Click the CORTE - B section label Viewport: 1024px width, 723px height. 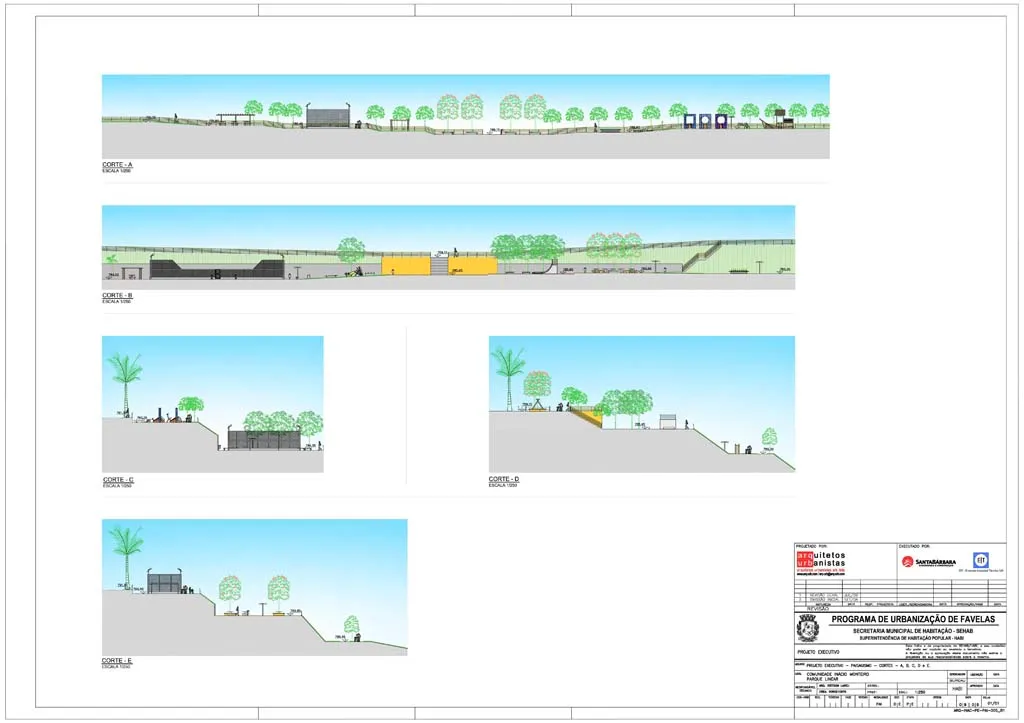(118, 296)
